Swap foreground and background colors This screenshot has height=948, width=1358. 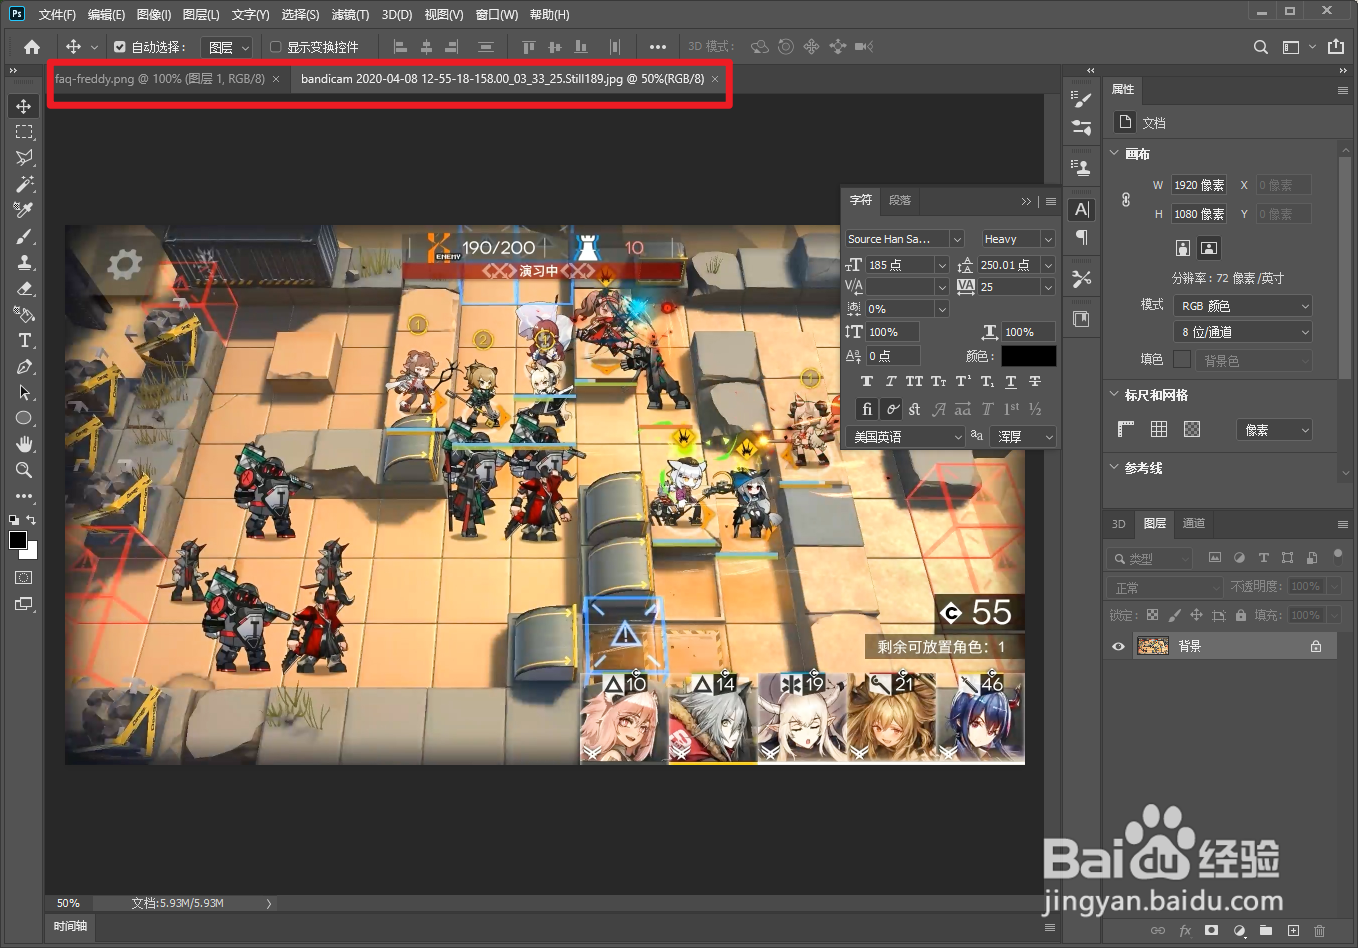31,520
